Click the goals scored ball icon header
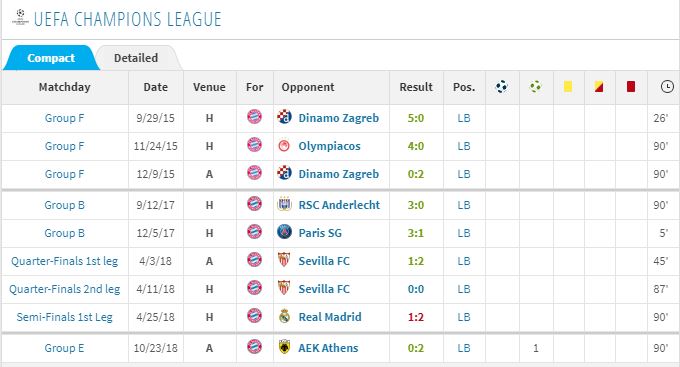The width and height of the screenshot is (680, 367). [501, 87]
